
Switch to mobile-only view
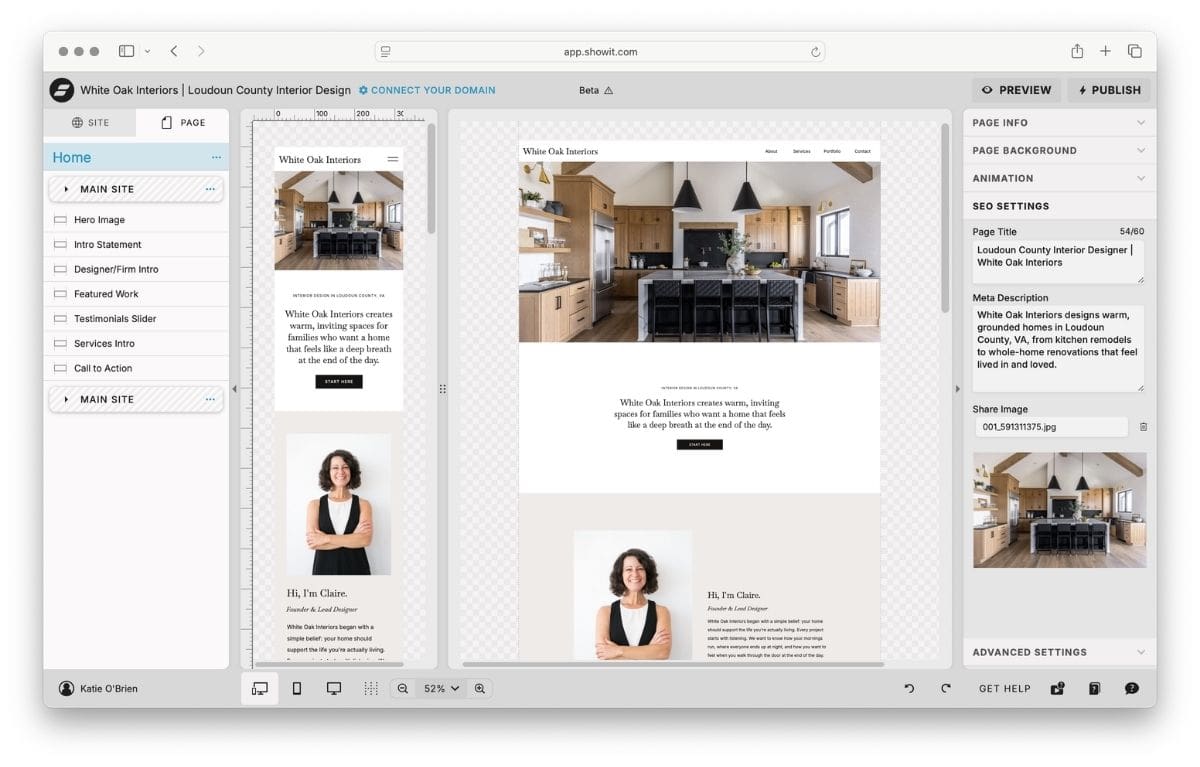297,689
